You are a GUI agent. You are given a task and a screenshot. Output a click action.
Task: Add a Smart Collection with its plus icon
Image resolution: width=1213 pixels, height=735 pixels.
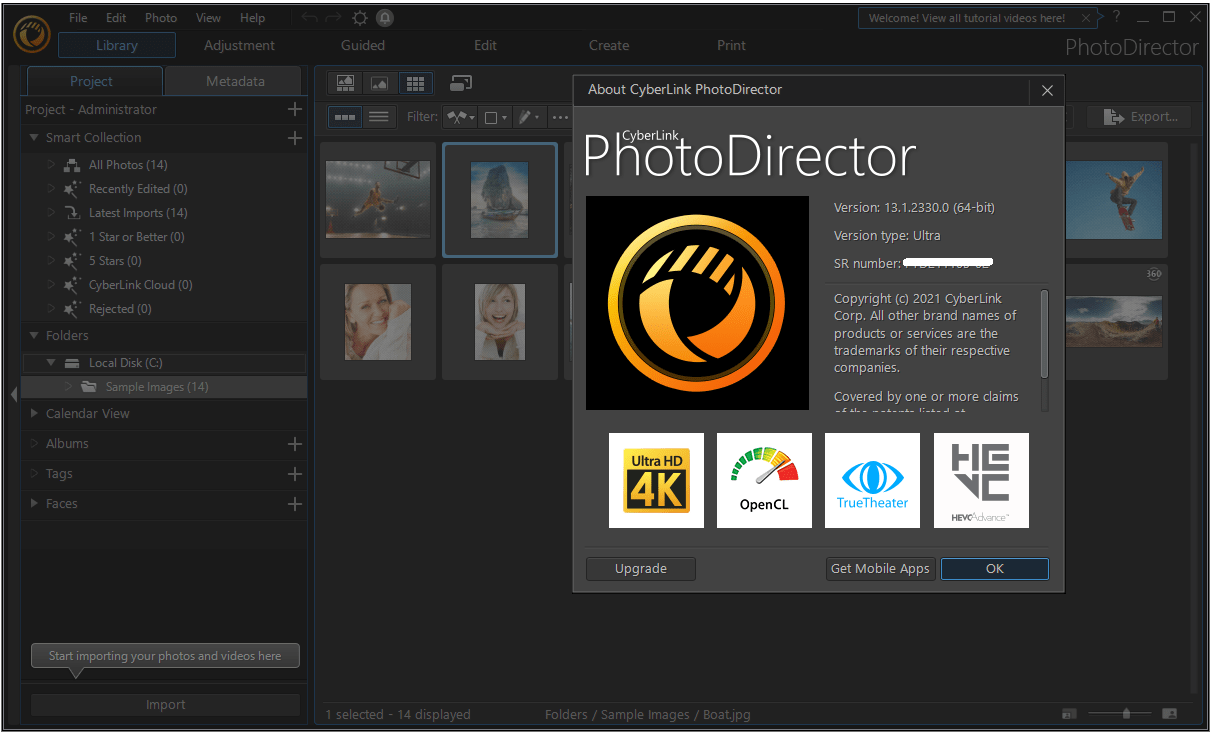click(294, 138)
